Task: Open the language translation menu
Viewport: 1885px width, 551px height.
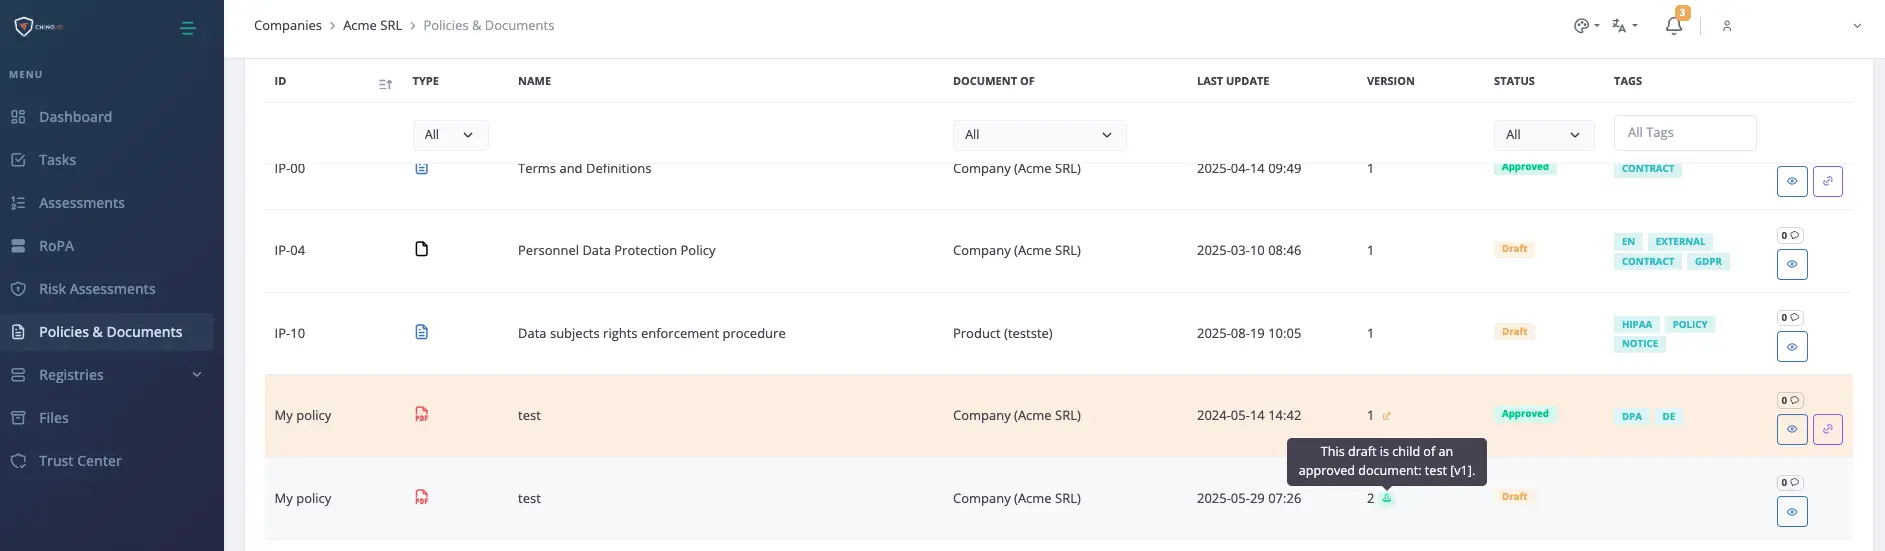Action: [x=1624, y=26]
